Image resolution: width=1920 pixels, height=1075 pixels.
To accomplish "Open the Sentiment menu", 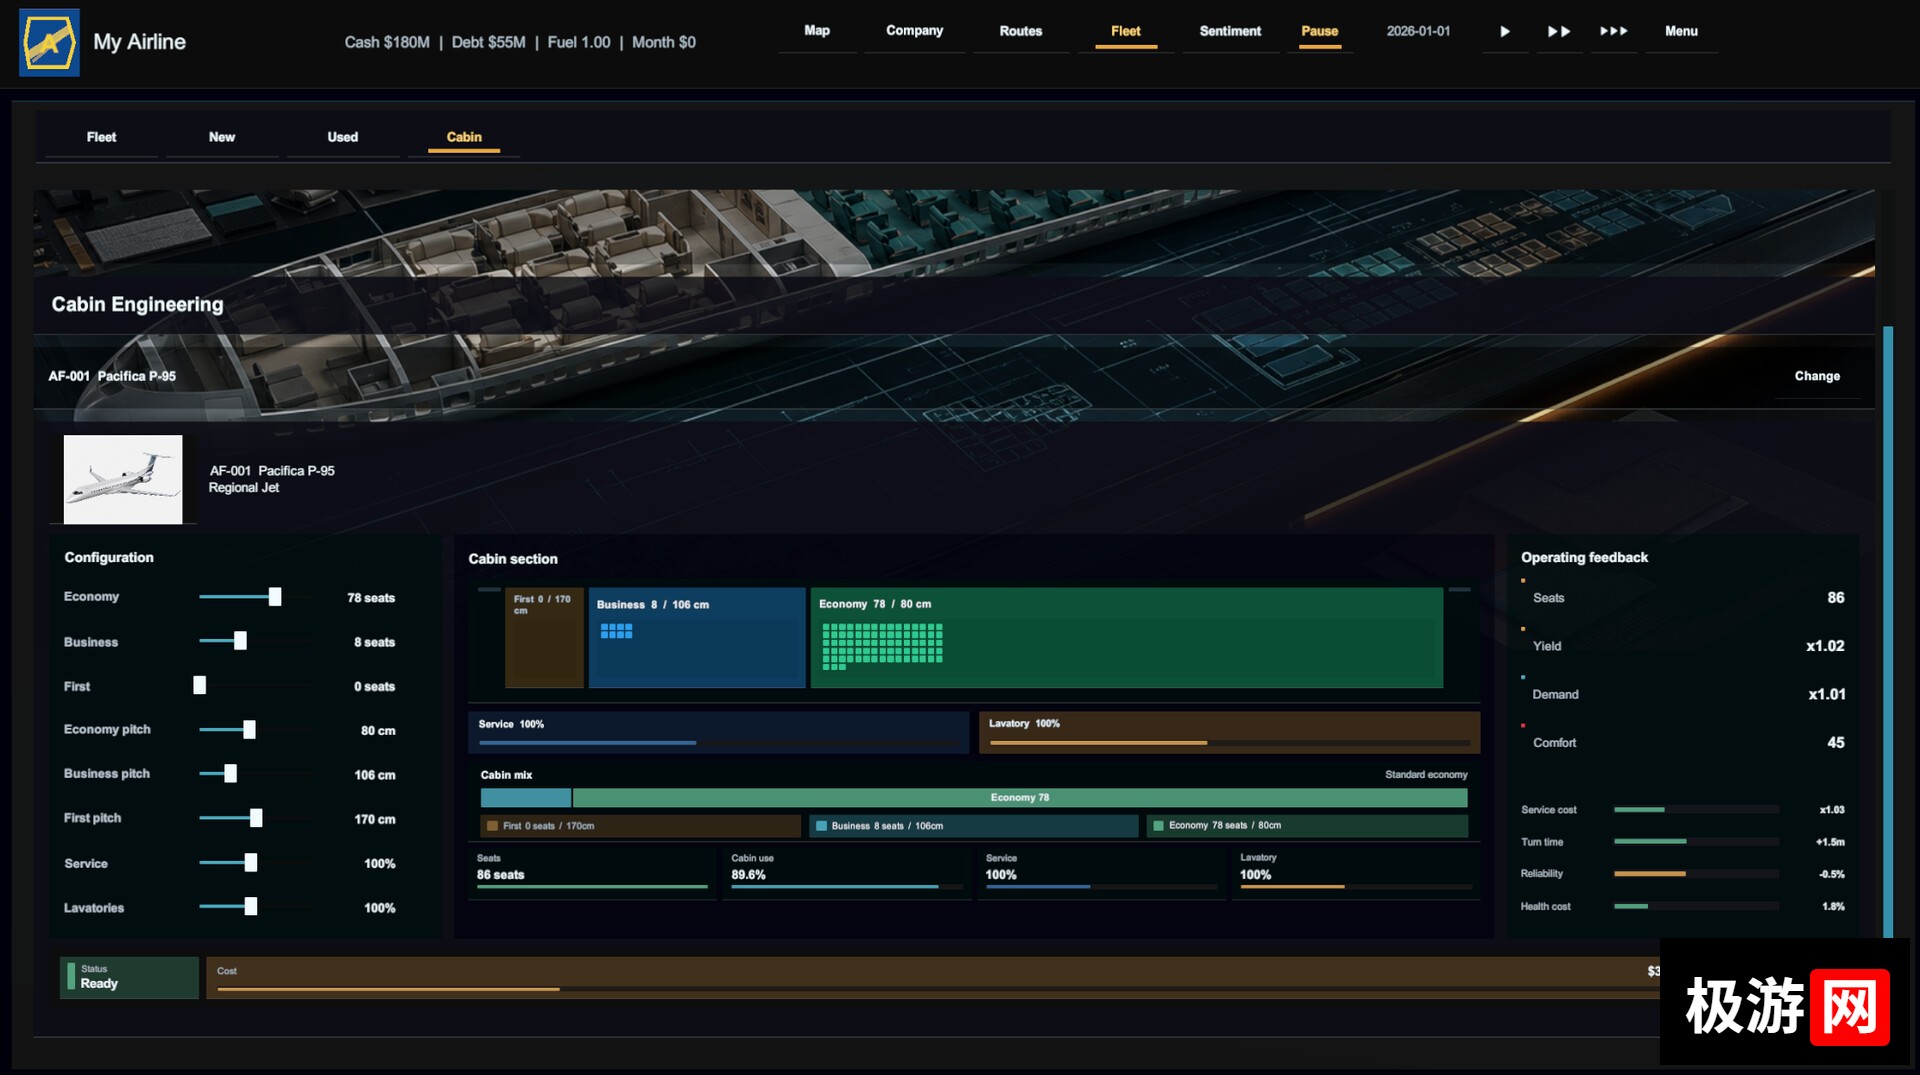I will 1230,32.
